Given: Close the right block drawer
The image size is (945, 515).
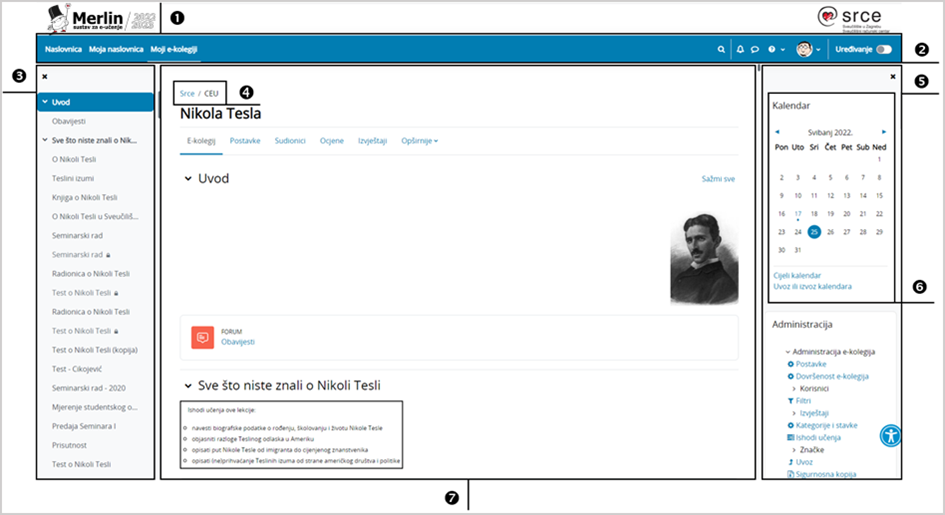Looking at the screenshot, I should 892,76.
